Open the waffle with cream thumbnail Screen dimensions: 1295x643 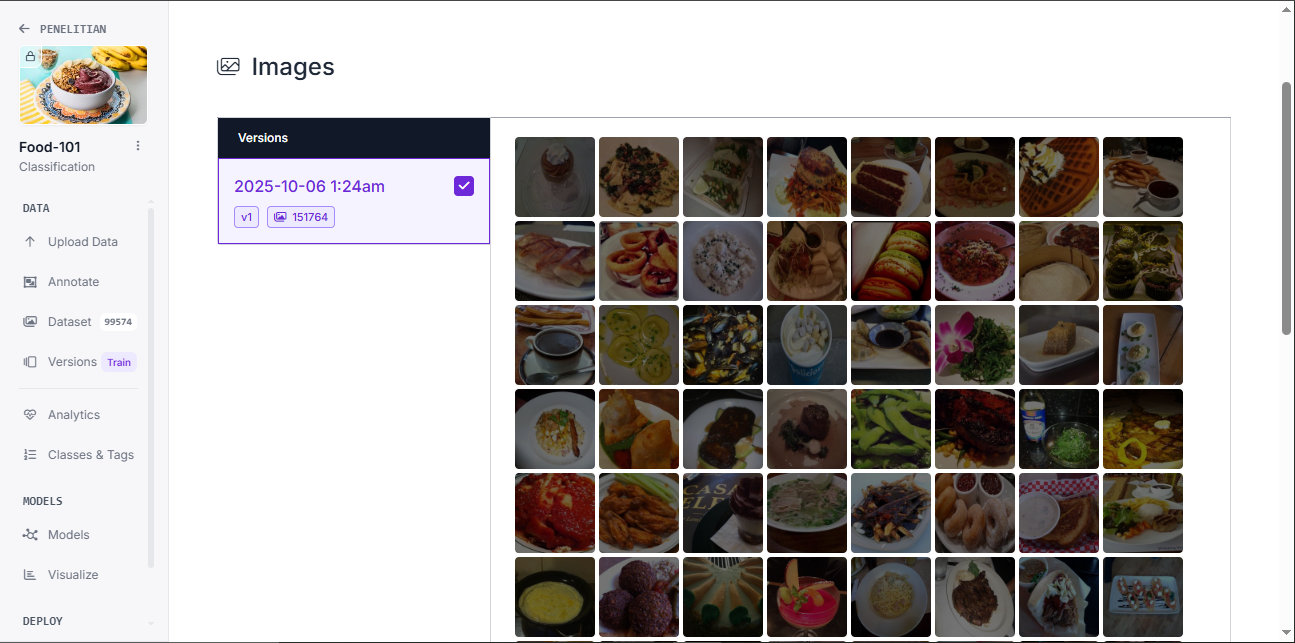click(1059, 177)
